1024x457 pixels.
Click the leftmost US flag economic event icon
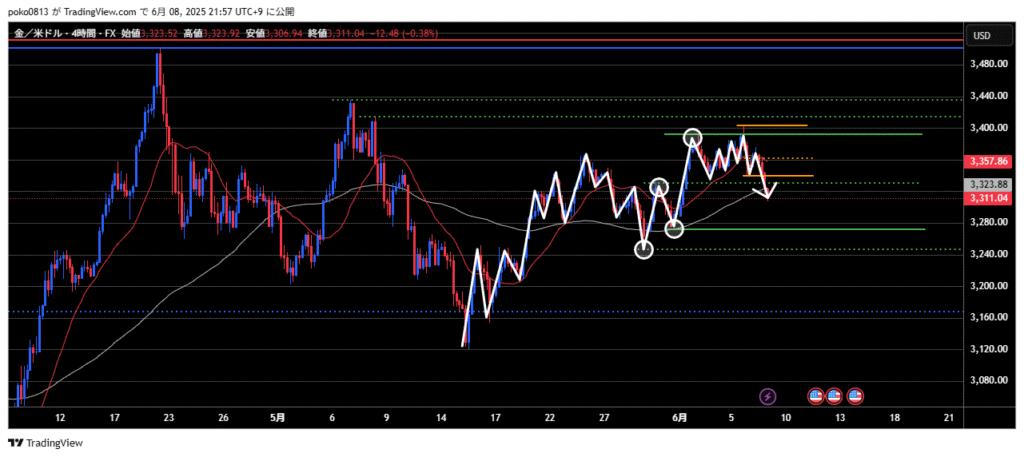(815, 396)
